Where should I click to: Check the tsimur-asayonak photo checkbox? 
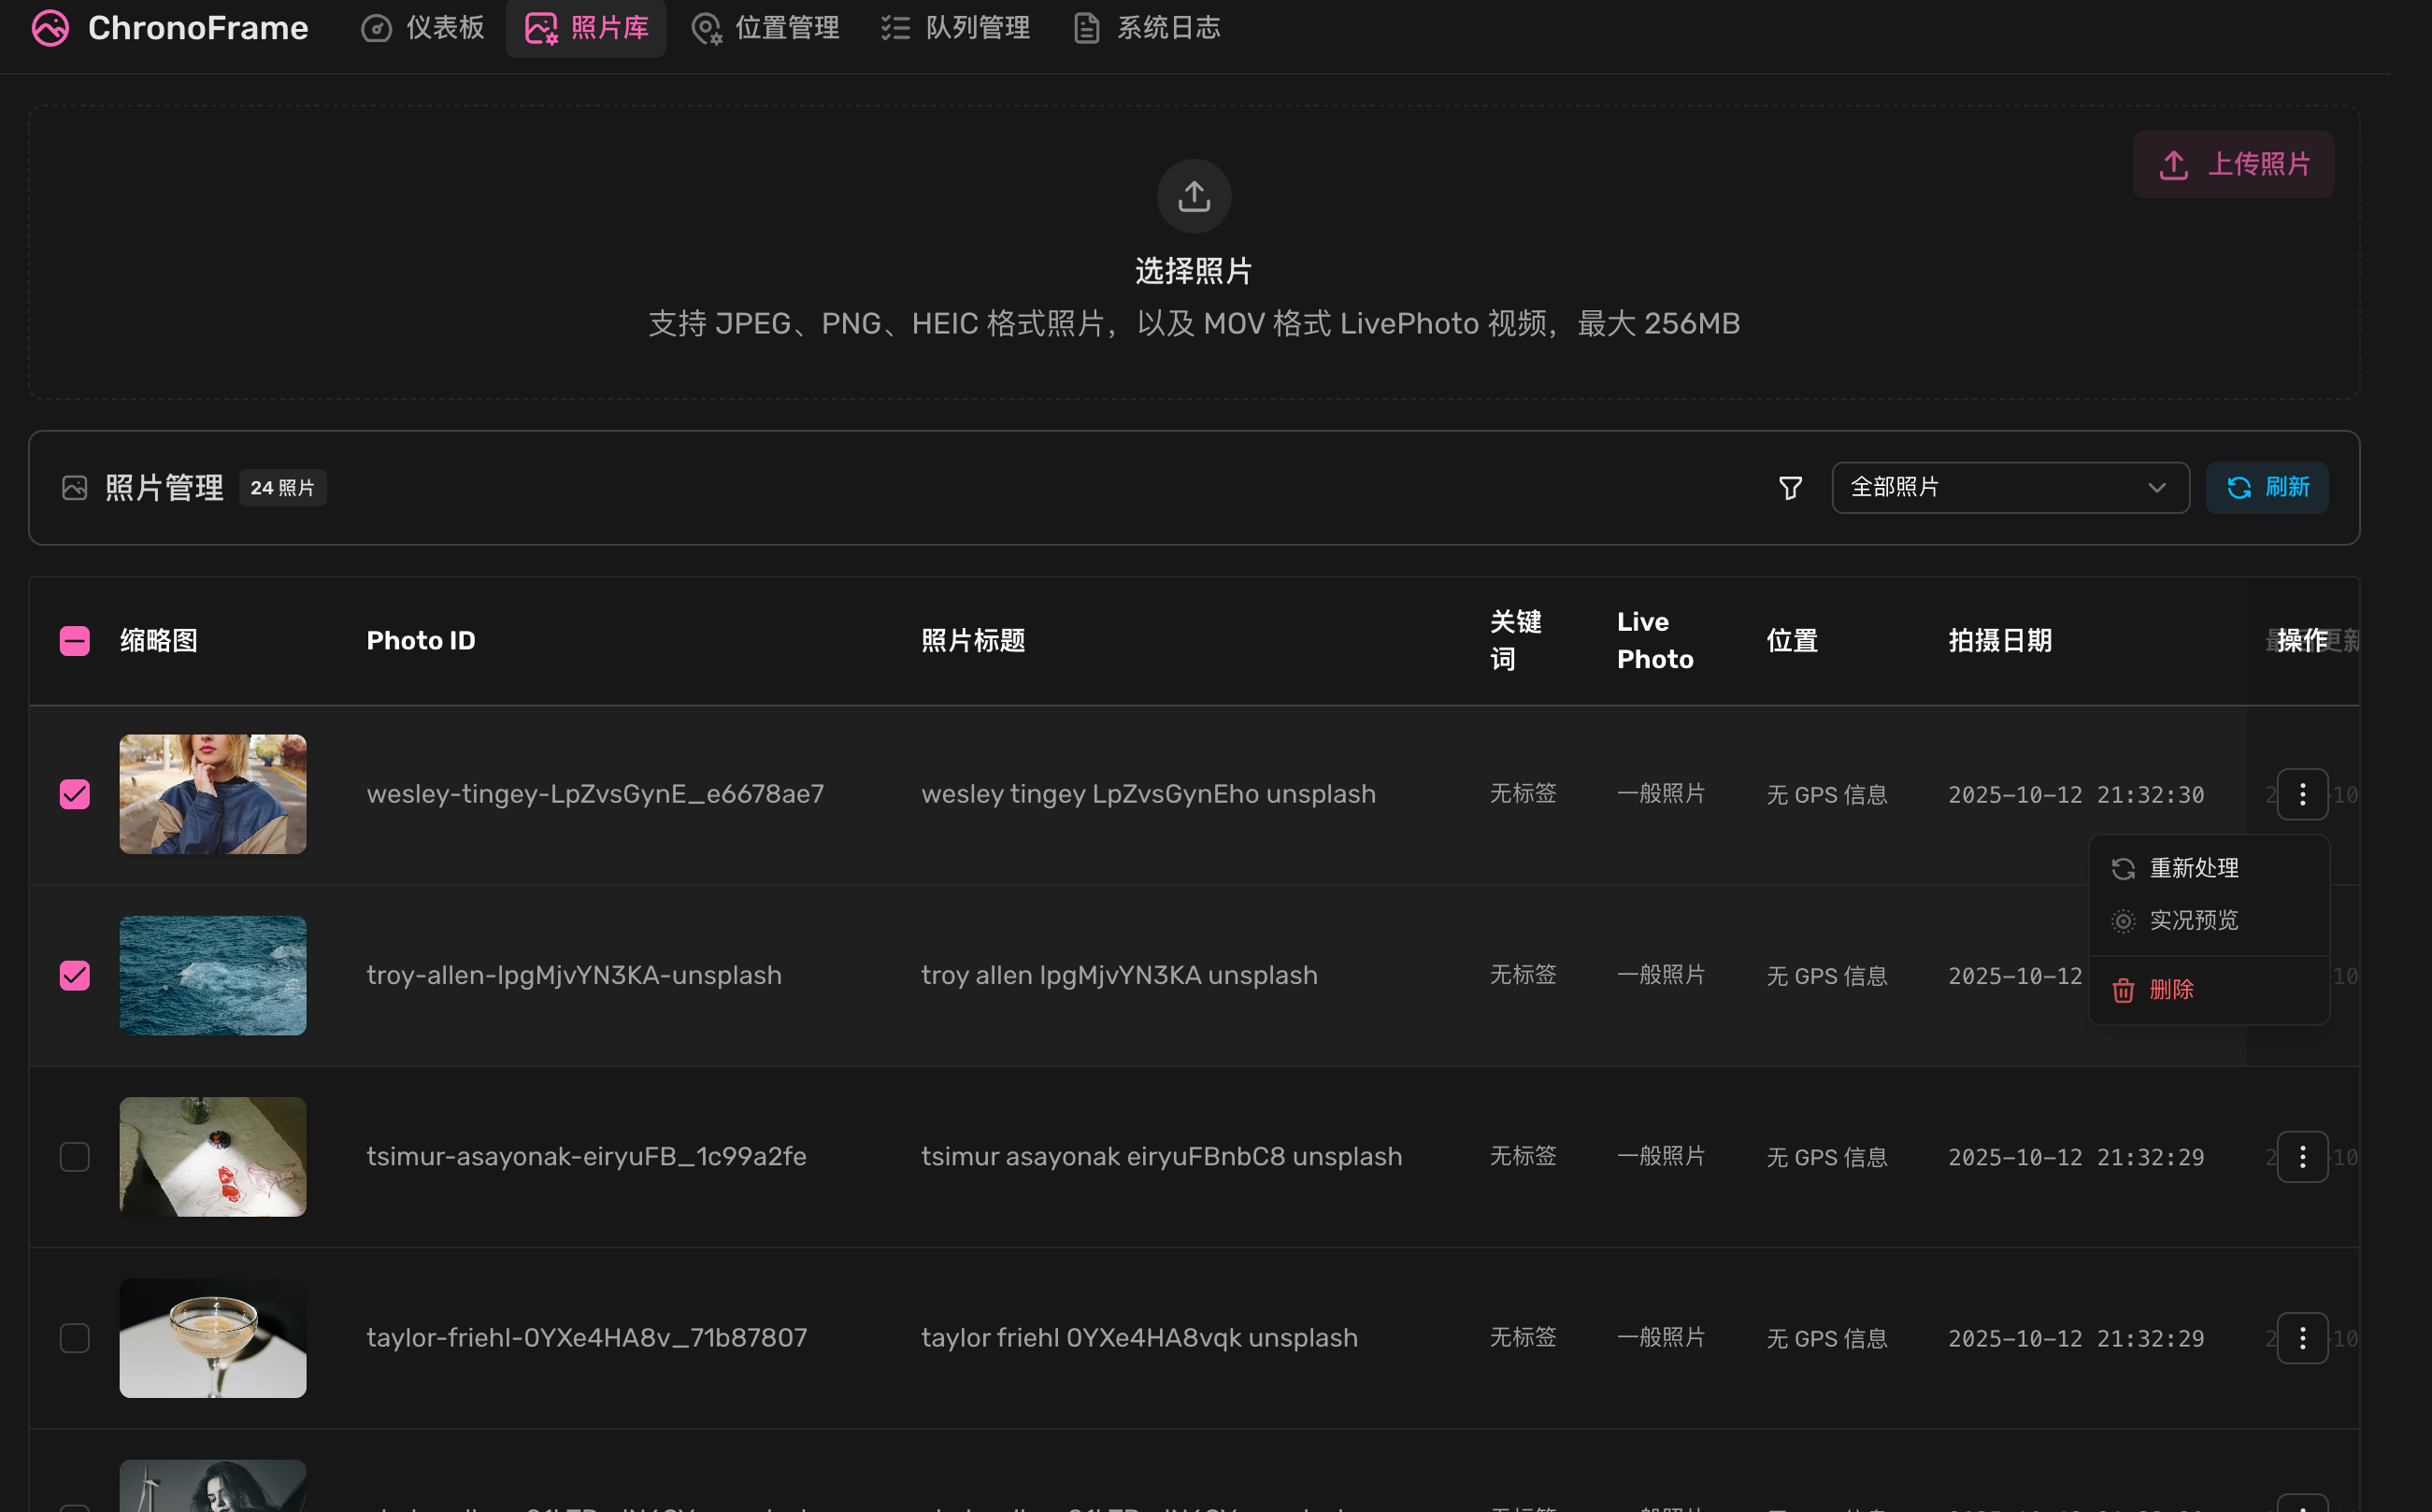(75, 1157)
